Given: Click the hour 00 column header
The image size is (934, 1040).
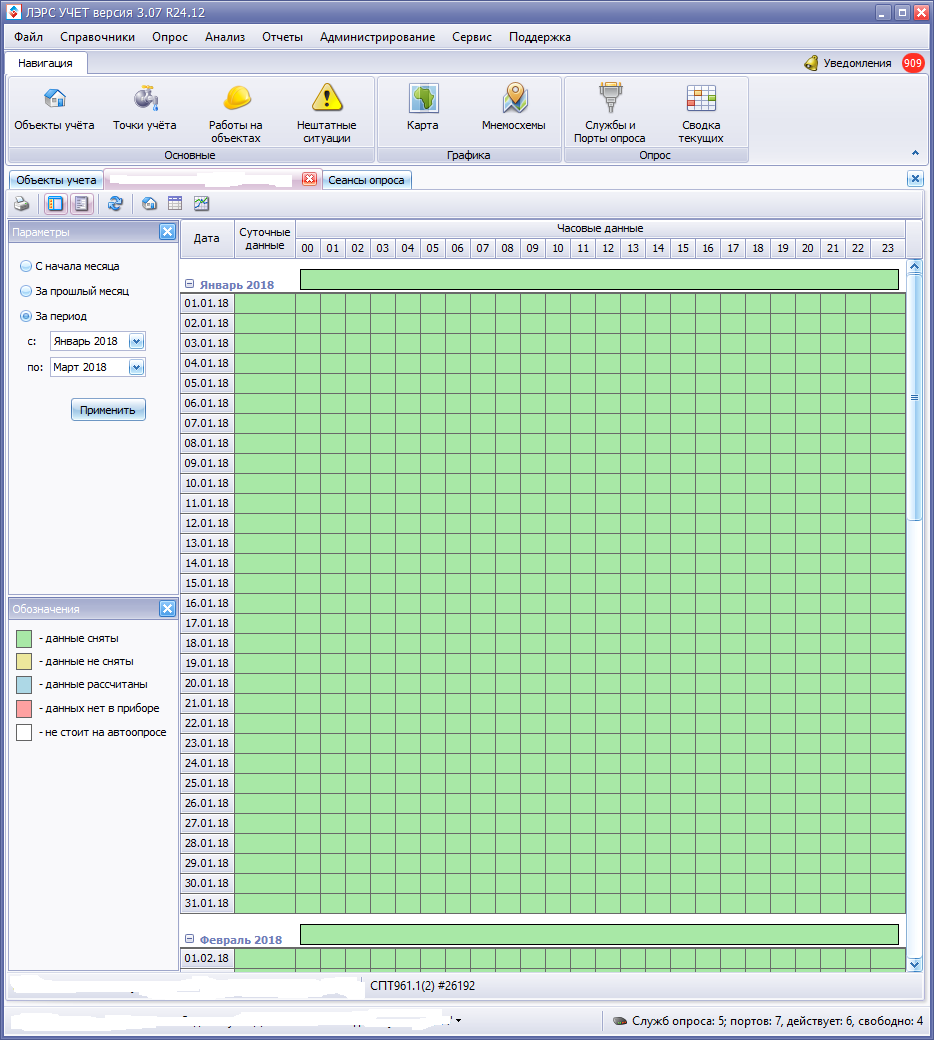Looking at the screenshot, I should click(x=308, y=248).
